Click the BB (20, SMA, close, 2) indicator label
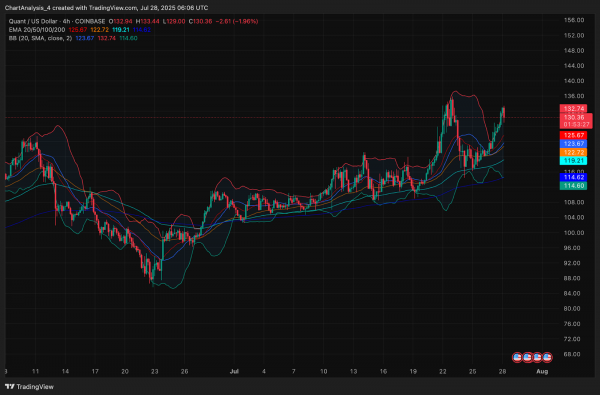Viewport: 600px width, 395px height. tap(40, 38)
